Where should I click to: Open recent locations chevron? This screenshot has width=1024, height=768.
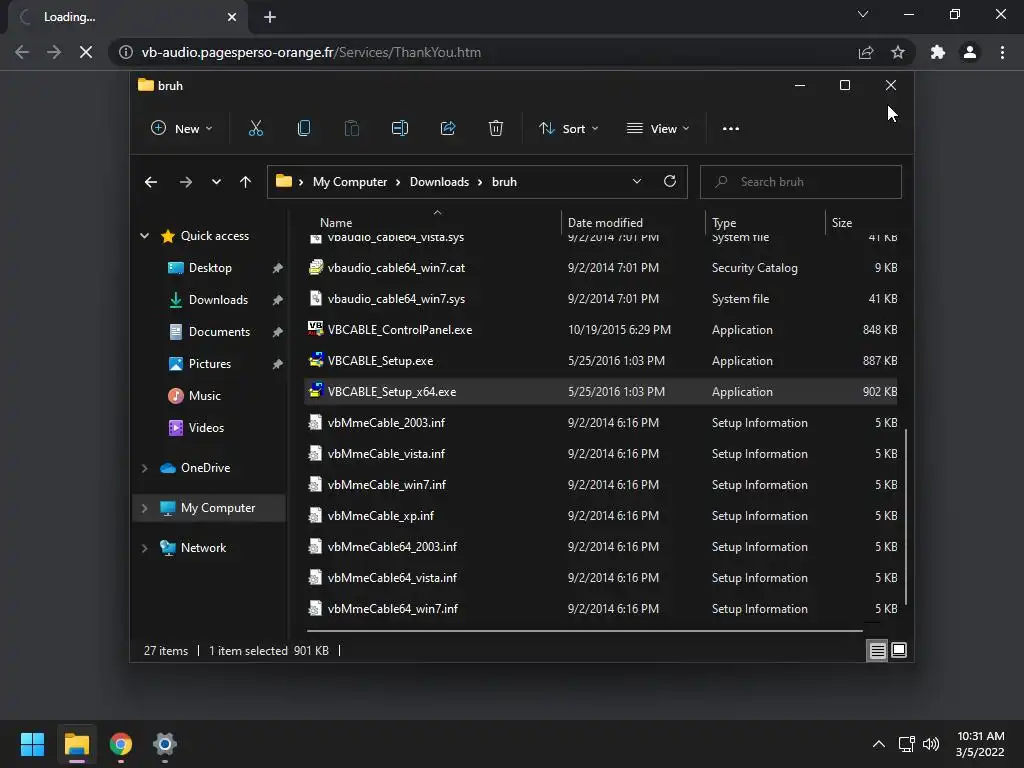tap(216, 182)
